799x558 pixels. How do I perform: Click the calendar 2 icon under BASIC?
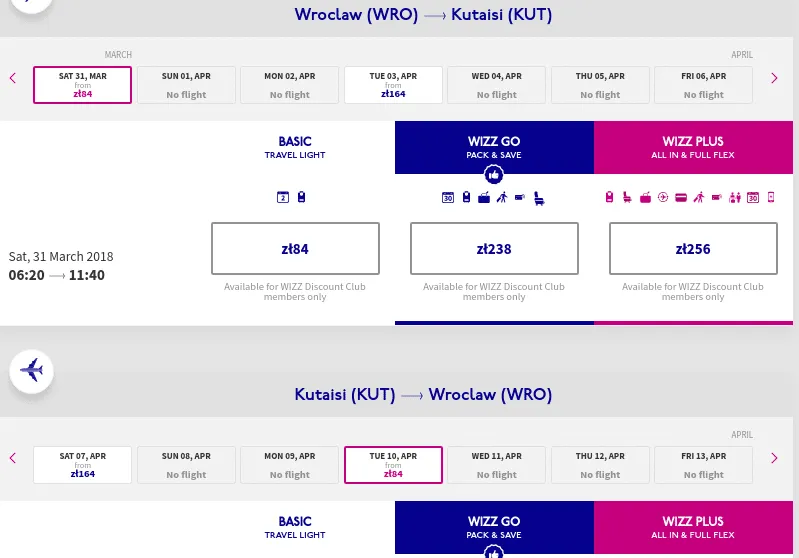[x=283, y=197]
